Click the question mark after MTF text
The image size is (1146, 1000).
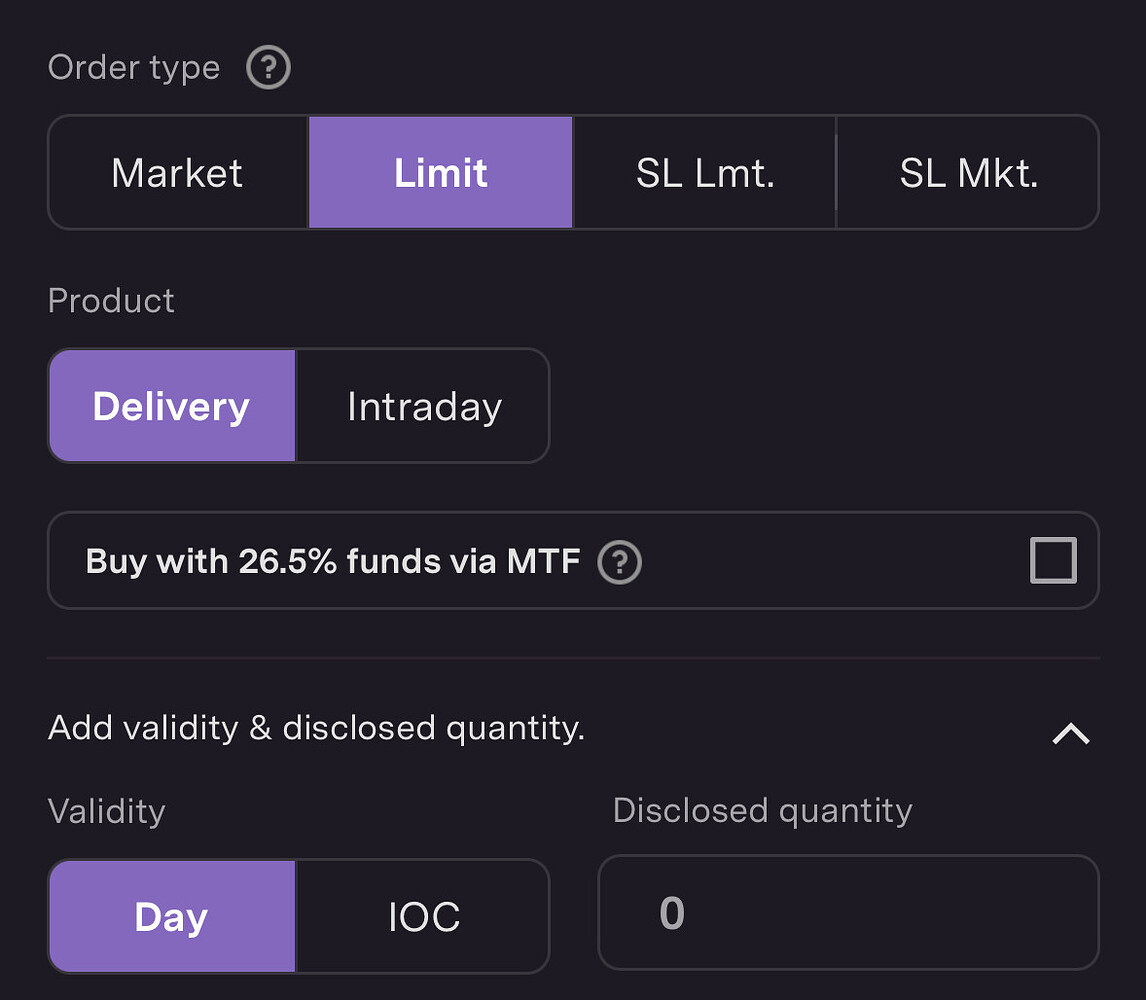[619, 562]
